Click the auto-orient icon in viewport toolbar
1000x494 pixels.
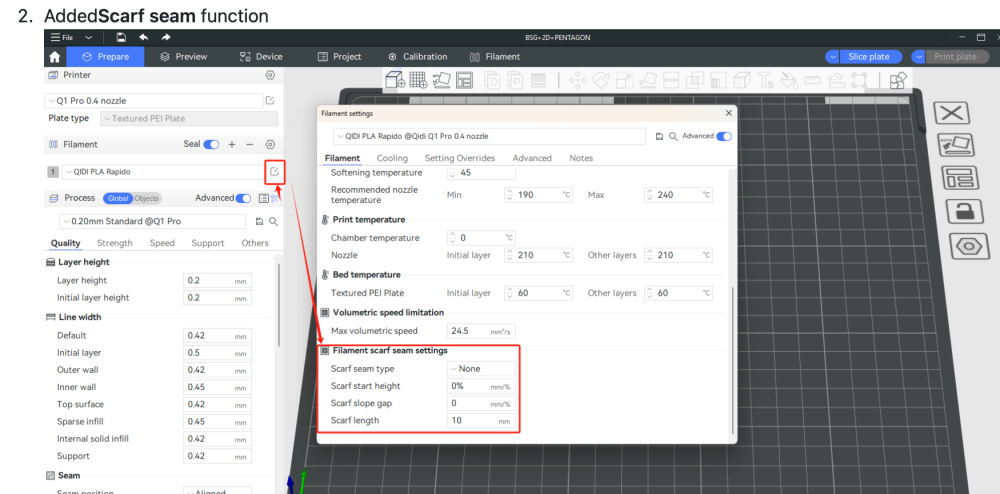pos(441,80)
